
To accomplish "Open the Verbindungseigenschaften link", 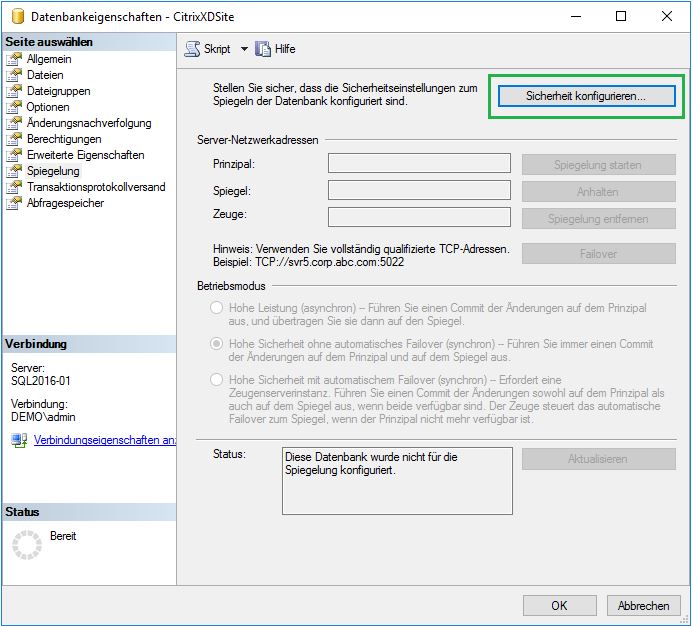I will (x=105, y=440).
